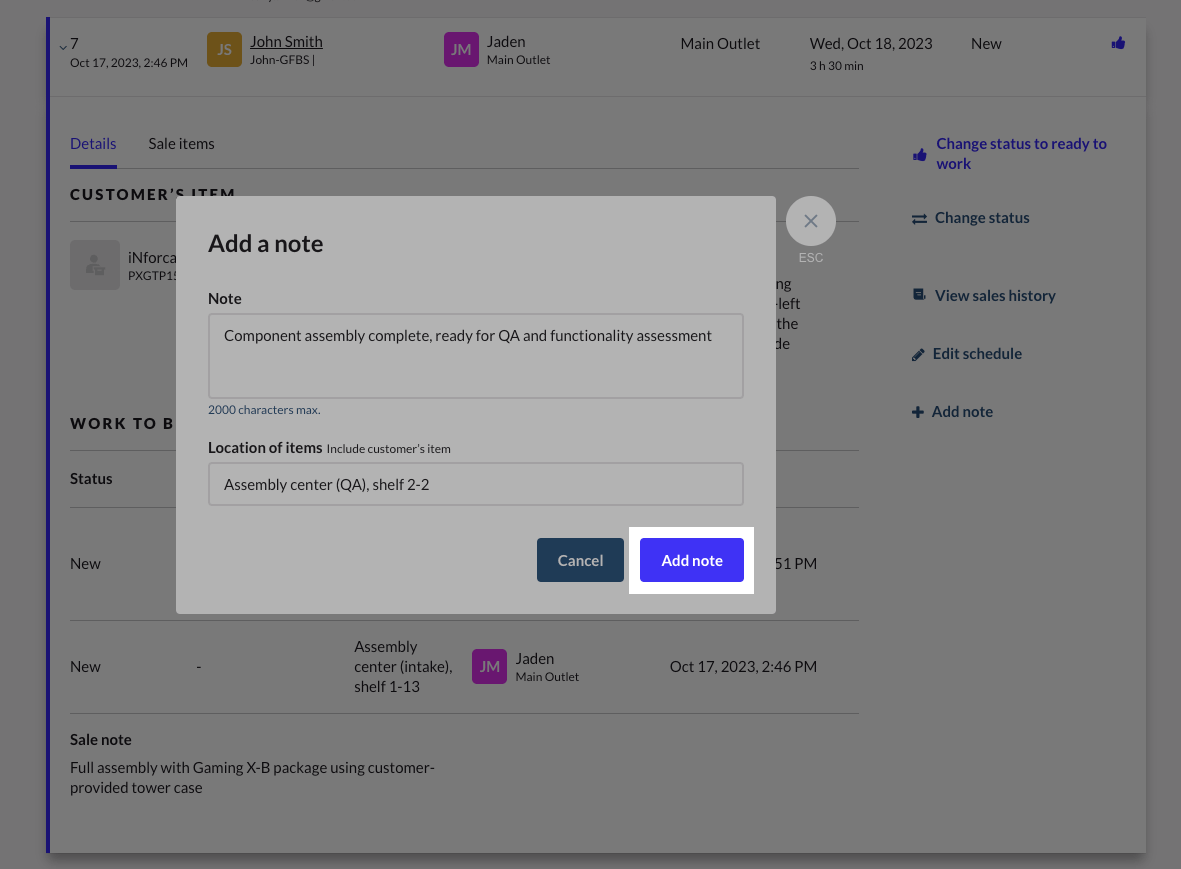The height and width of the screenshot is (869, 1181).
Task: Open John Smith customer link
Action: point(286,42)
